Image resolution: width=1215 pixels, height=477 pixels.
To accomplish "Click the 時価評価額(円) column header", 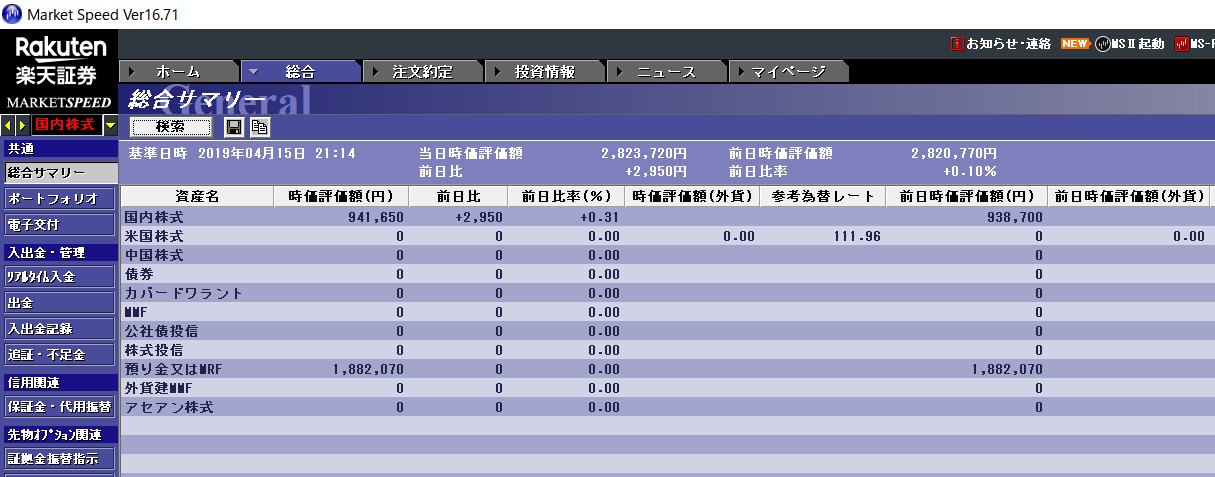I will point(341,196).
